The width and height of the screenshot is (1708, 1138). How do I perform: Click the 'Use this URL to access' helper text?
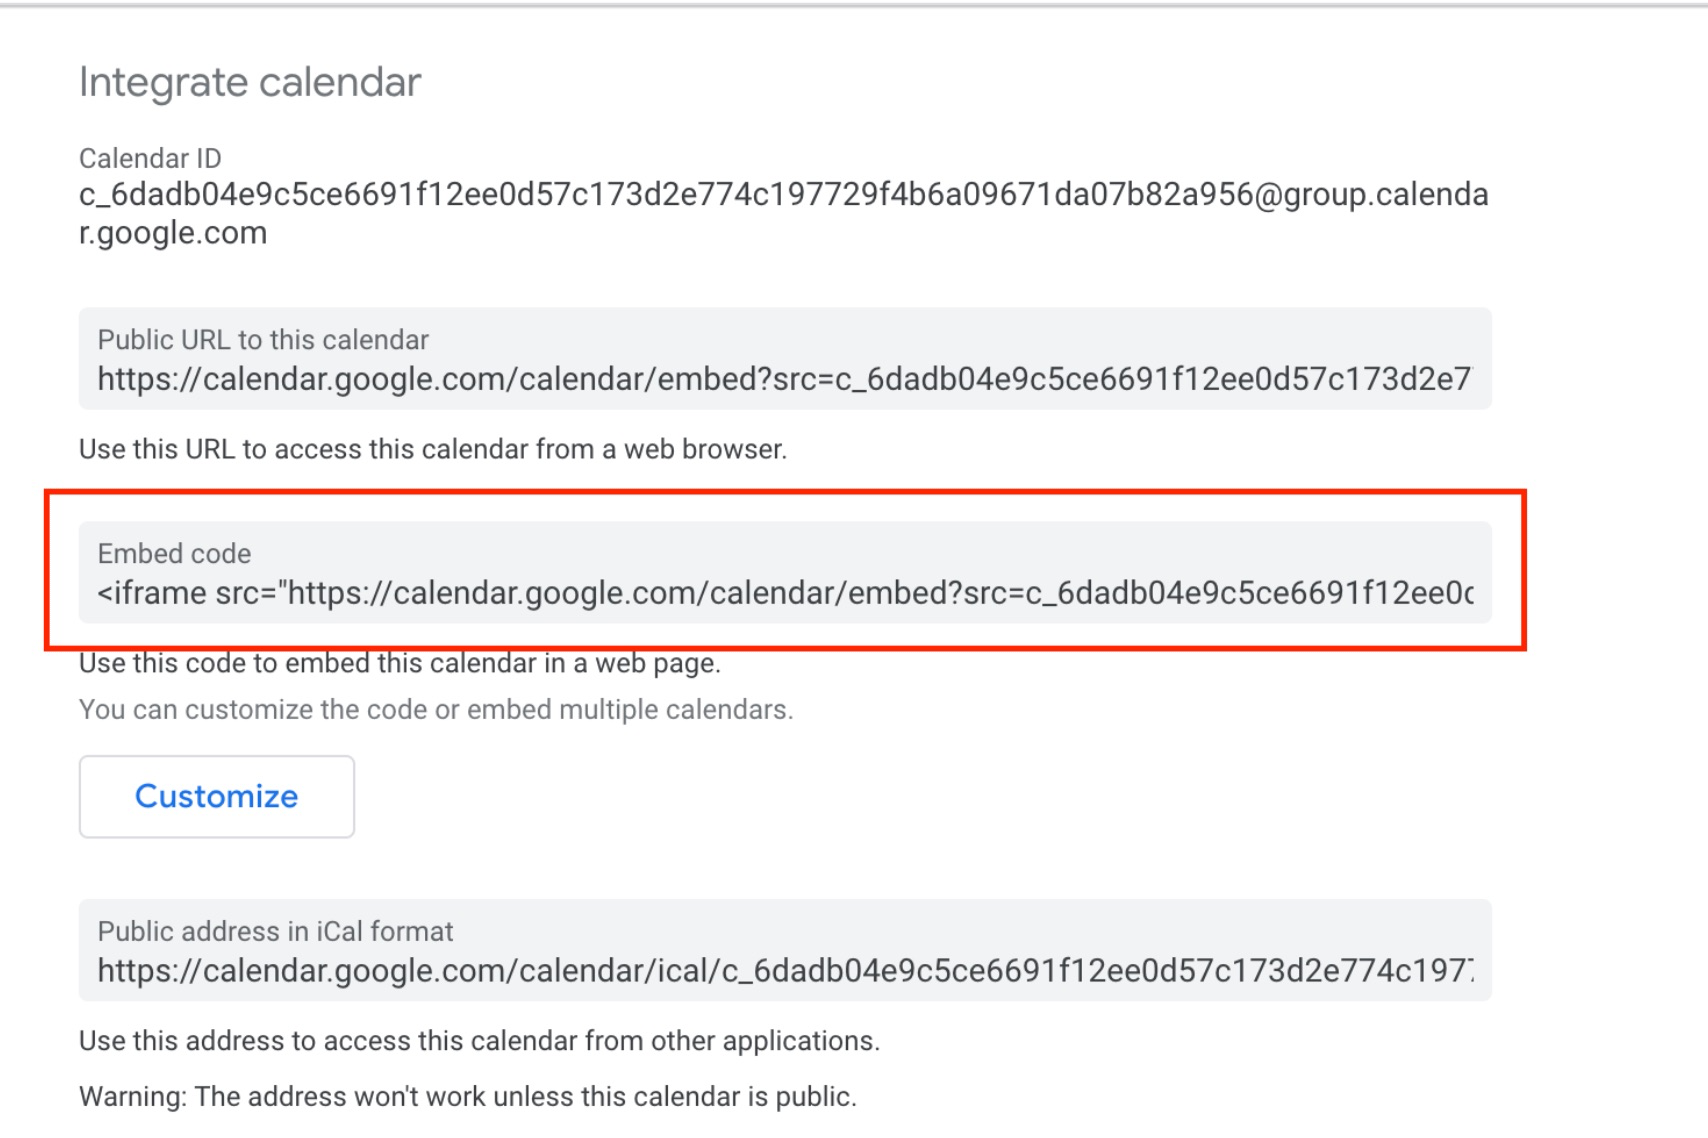pos(433,449)
